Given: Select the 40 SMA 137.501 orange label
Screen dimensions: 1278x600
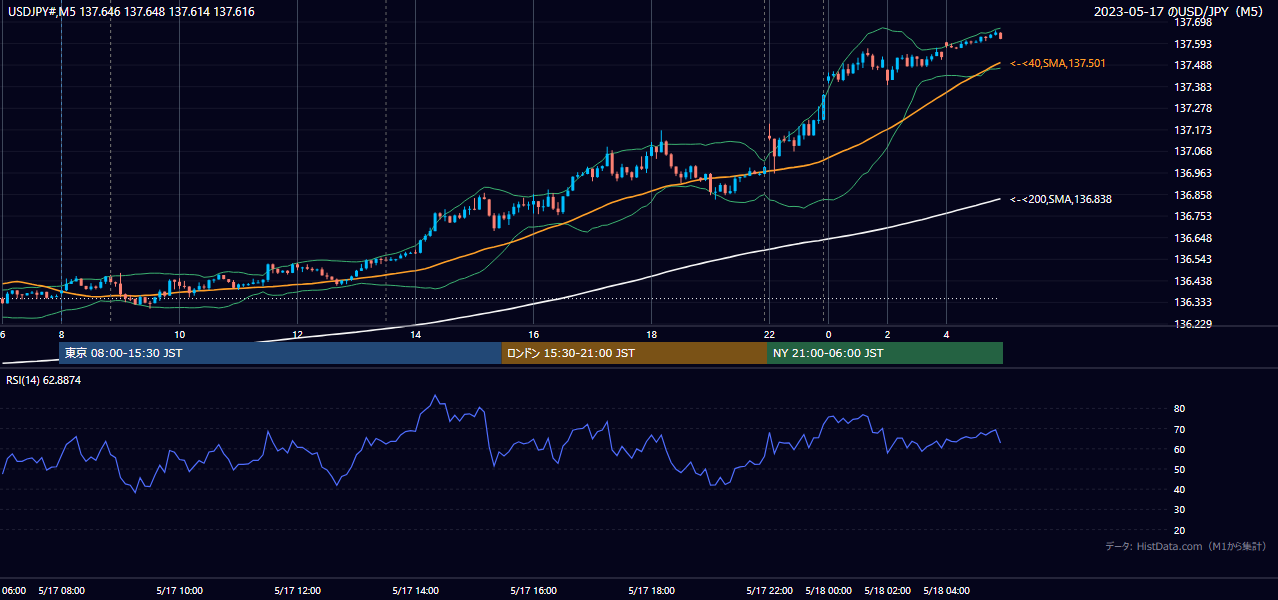Looking at the screenshot, I should (x=1058, y=63).
